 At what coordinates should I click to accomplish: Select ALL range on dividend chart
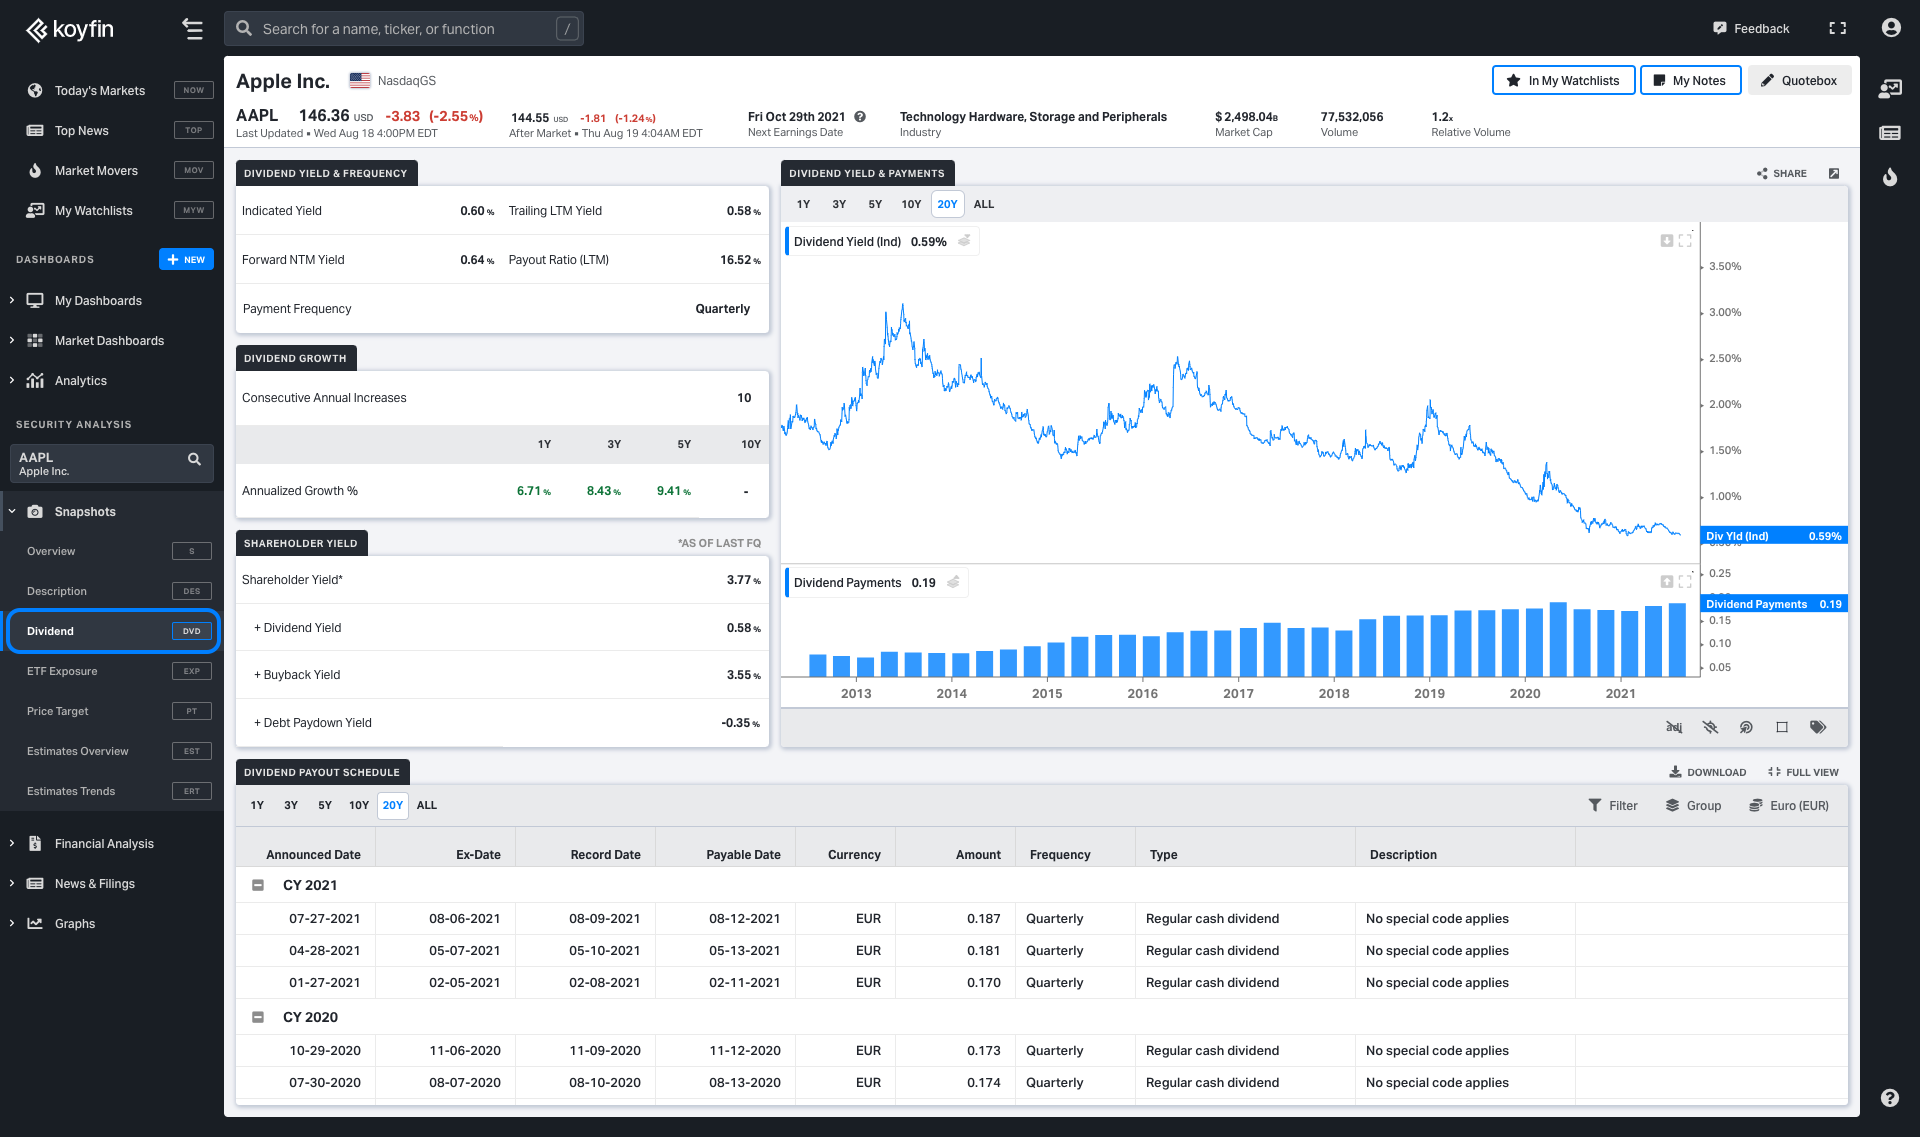[x=984, y=204]
